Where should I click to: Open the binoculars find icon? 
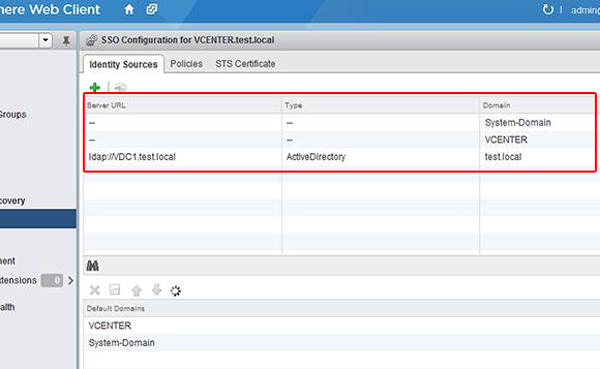[93, 266]
